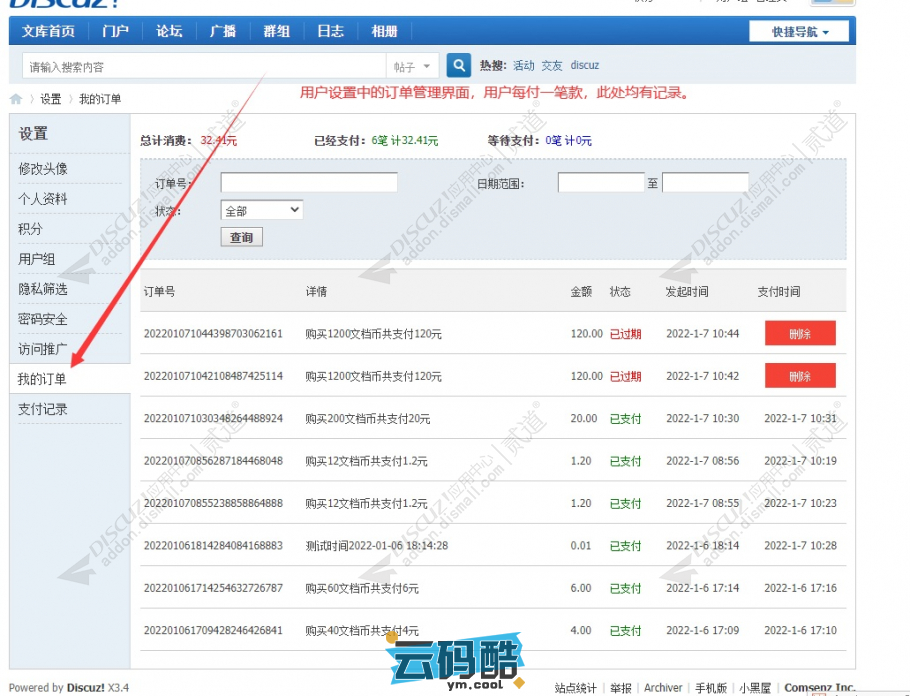Expand the 快捷导航 quick navigation menu

[x=799, y=32]
